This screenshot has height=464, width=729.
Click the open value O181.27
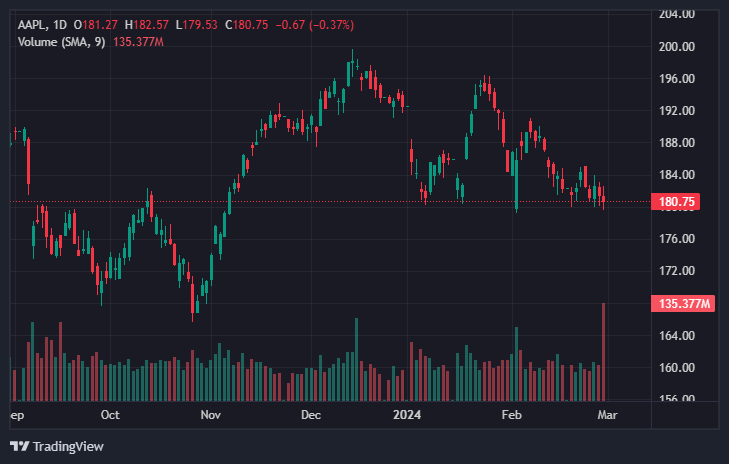point(95,25)
